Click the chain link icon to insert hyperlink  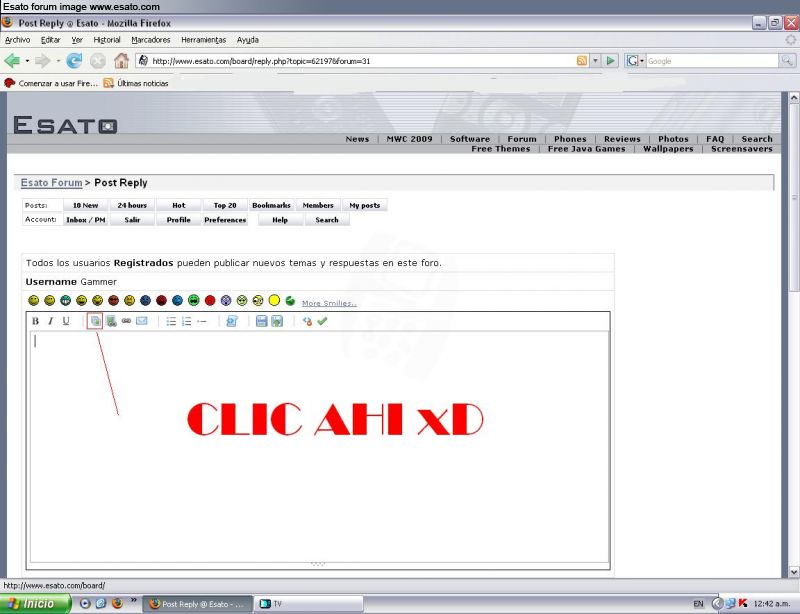[x=126, y=321]
